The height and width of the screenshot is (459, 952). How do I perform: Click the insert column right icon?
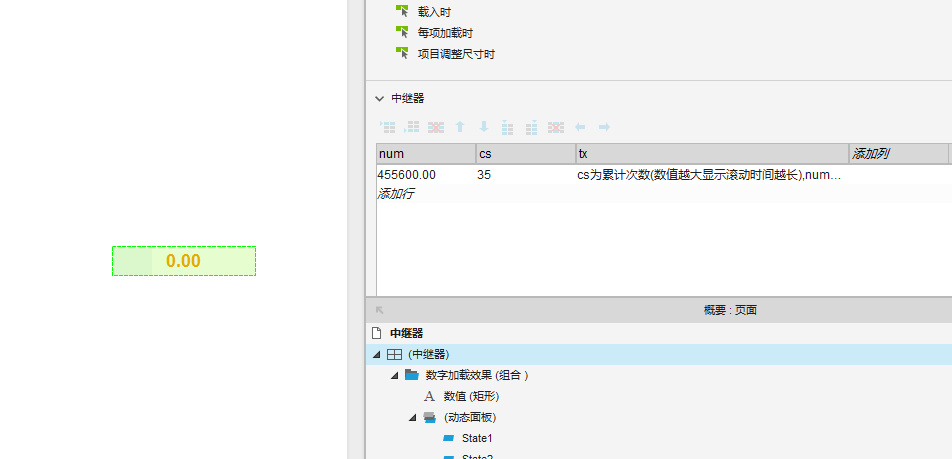[532, 127]
